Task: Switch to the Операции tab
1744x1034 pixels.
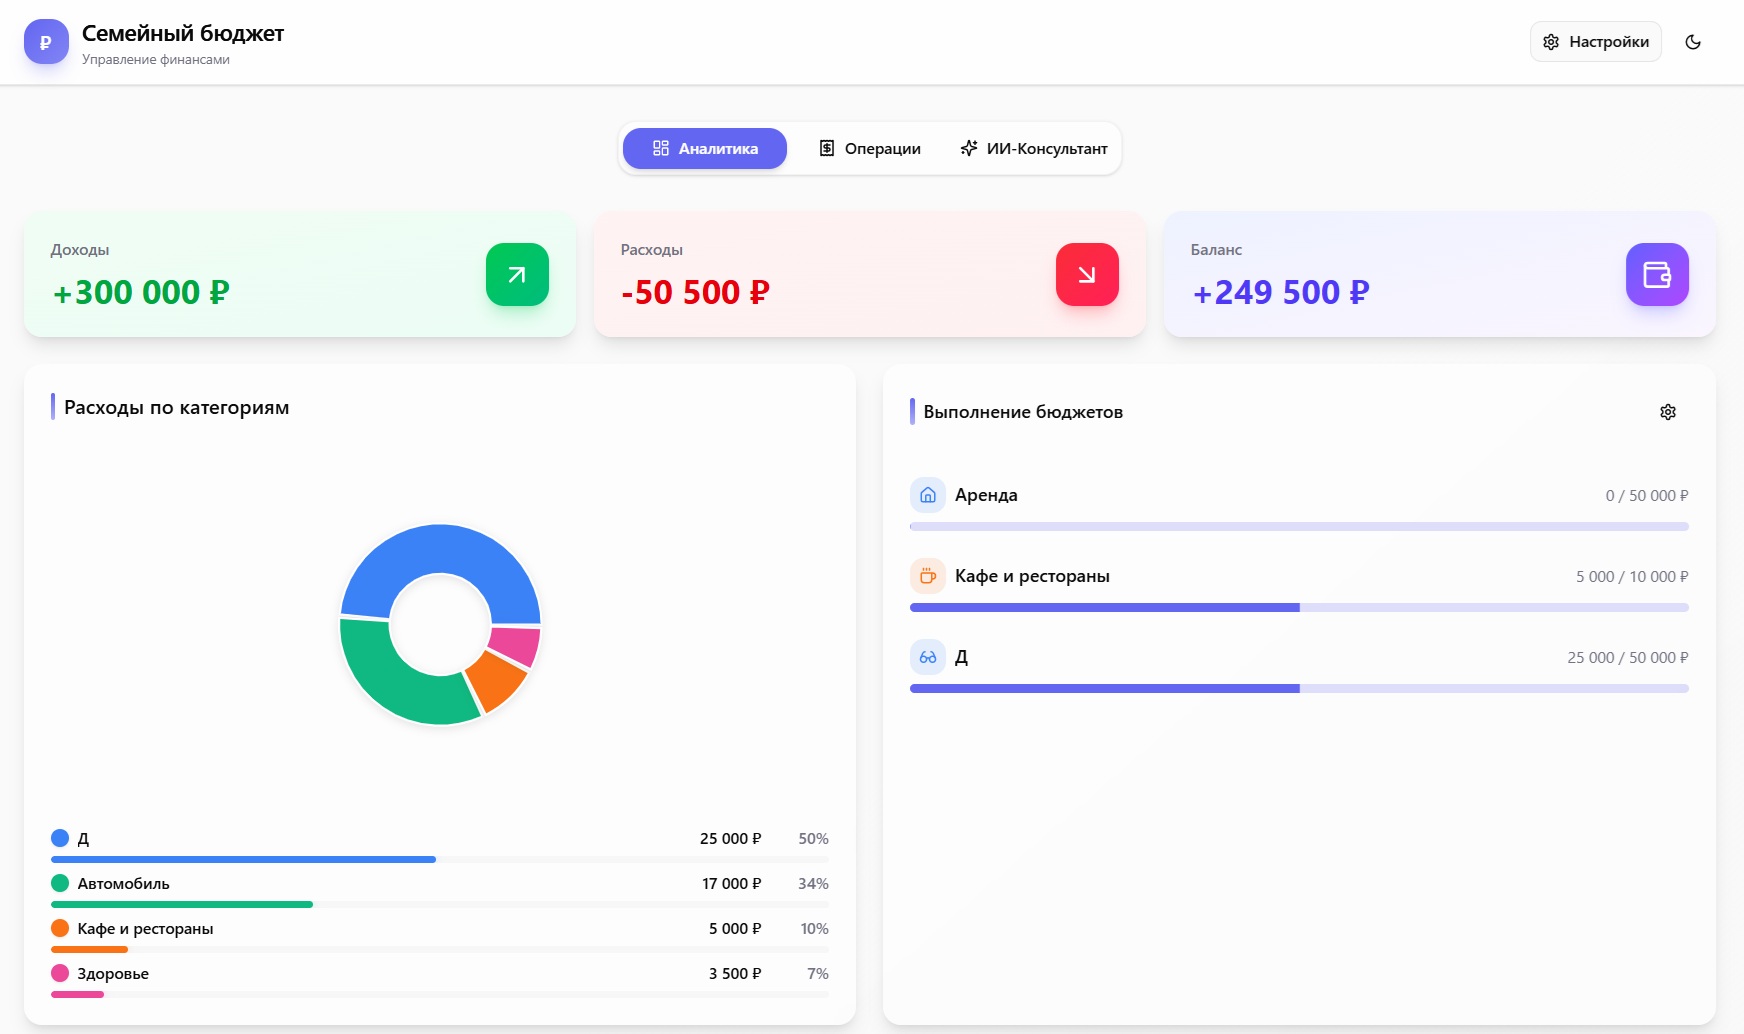Action: click(870, 149)
